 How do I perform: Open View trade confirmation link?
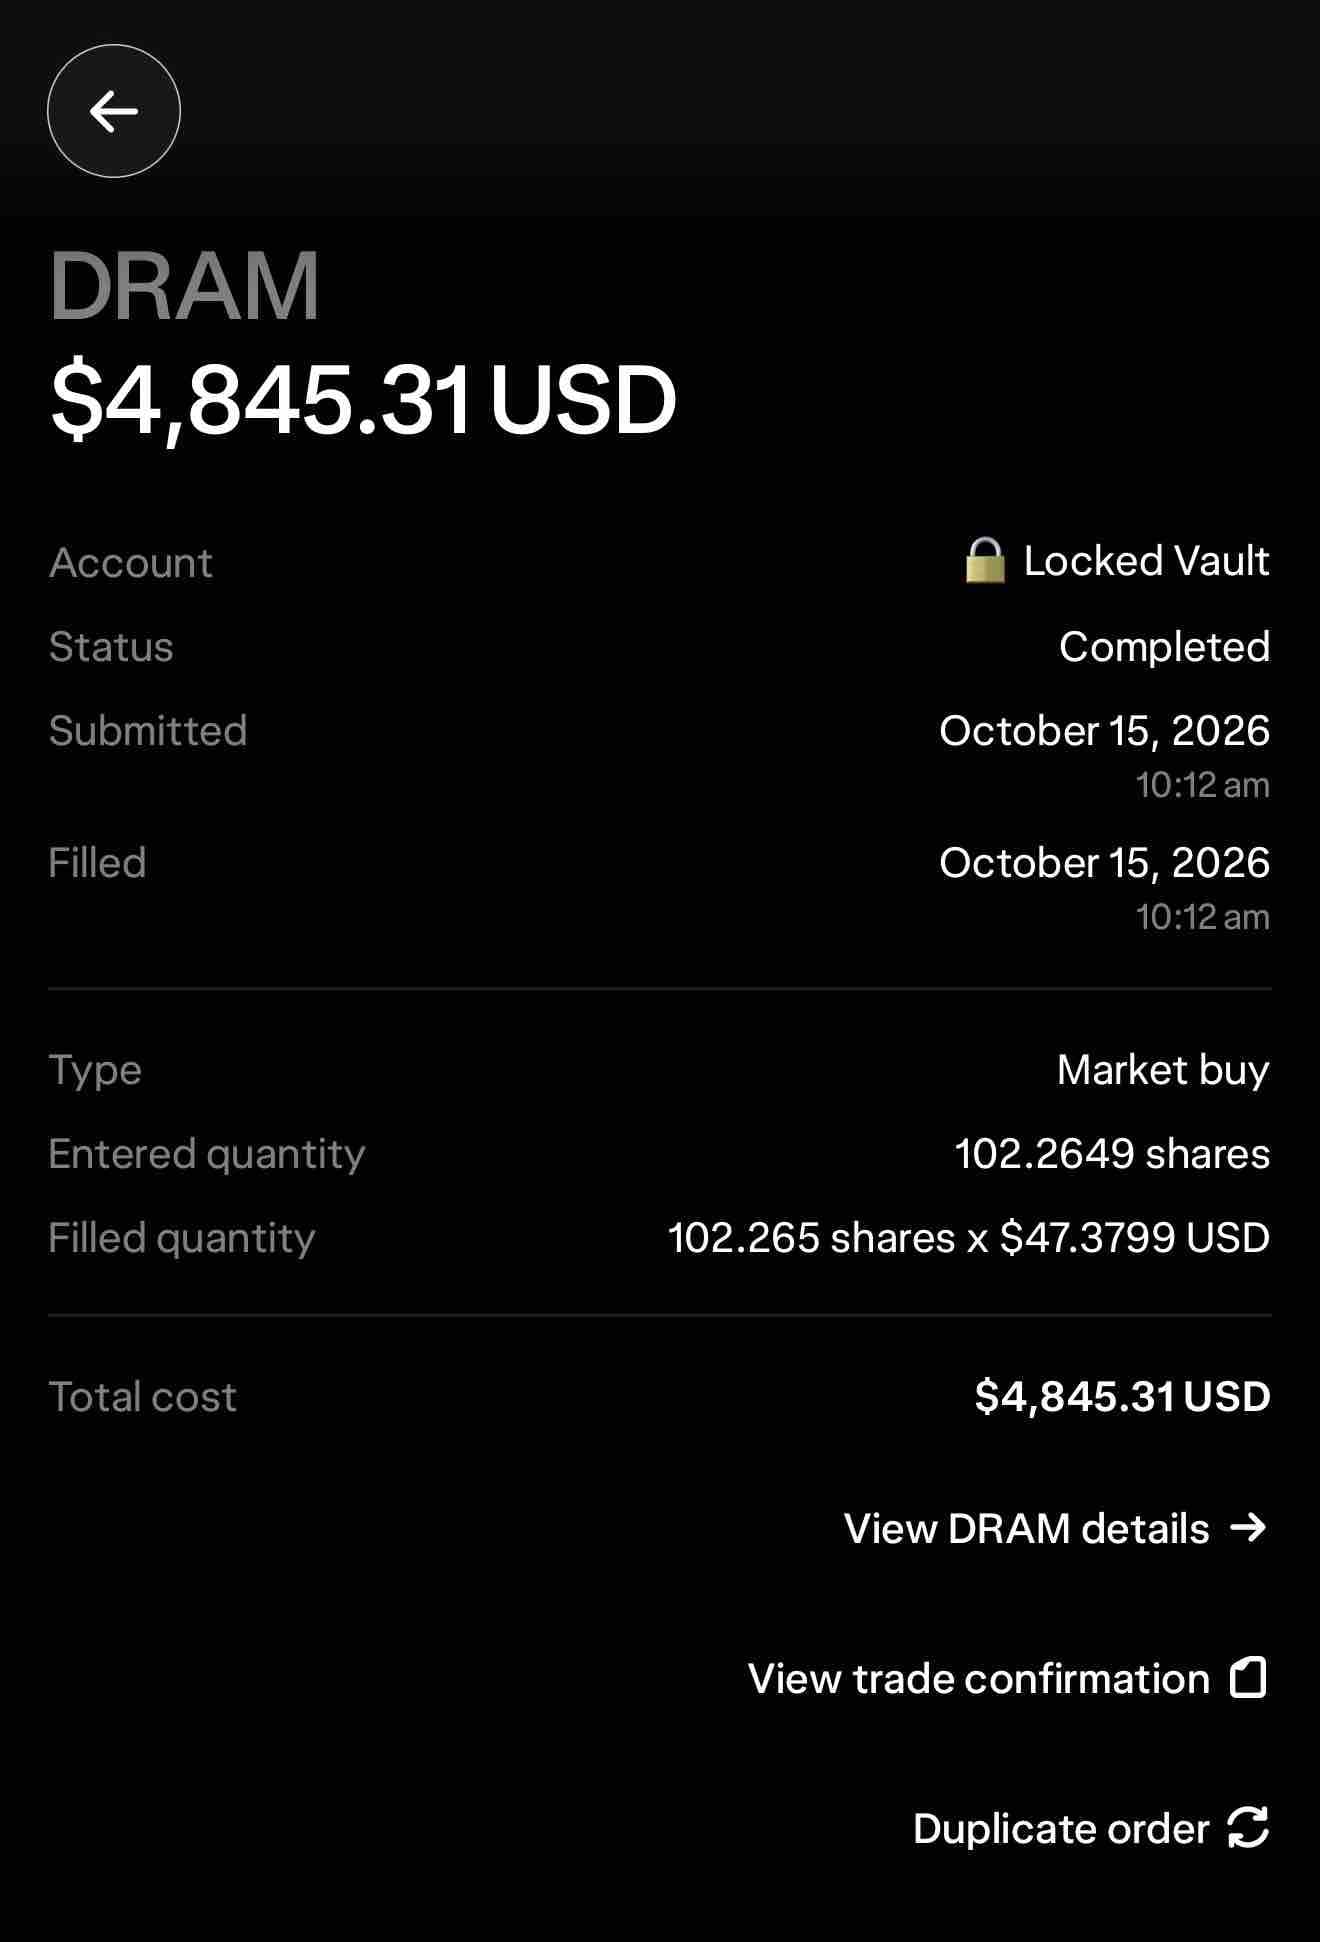(x=1008, y=1678)
